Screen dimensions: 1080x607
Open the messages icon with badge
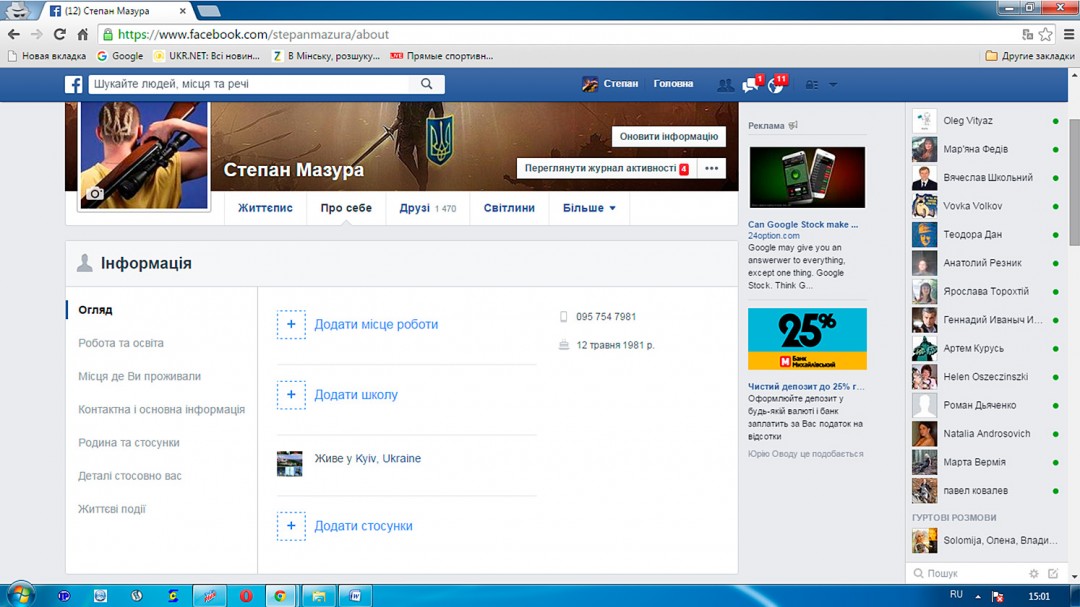point(751,85)
